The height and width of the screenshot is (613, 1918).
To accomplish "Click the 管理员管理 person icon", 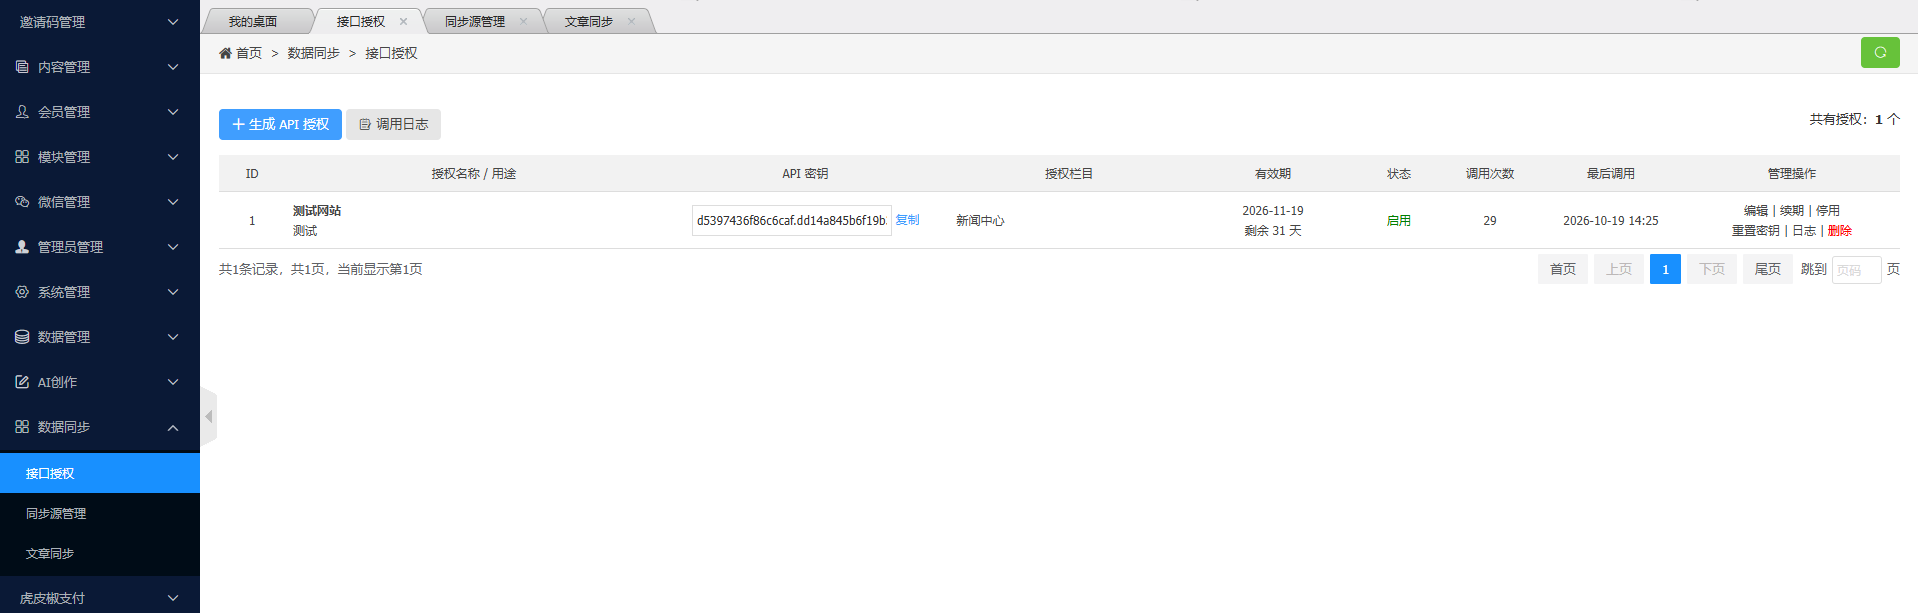I will tap(22, 247).
